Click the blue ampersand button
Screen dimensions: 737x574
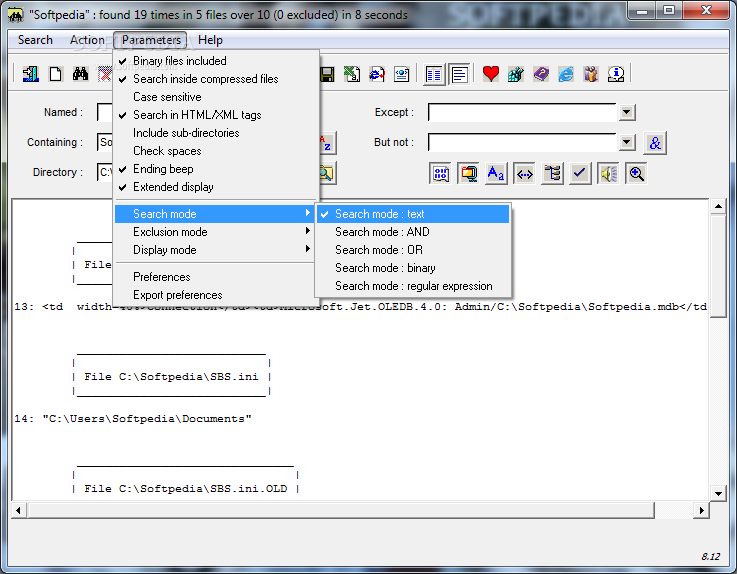[655, 142]
